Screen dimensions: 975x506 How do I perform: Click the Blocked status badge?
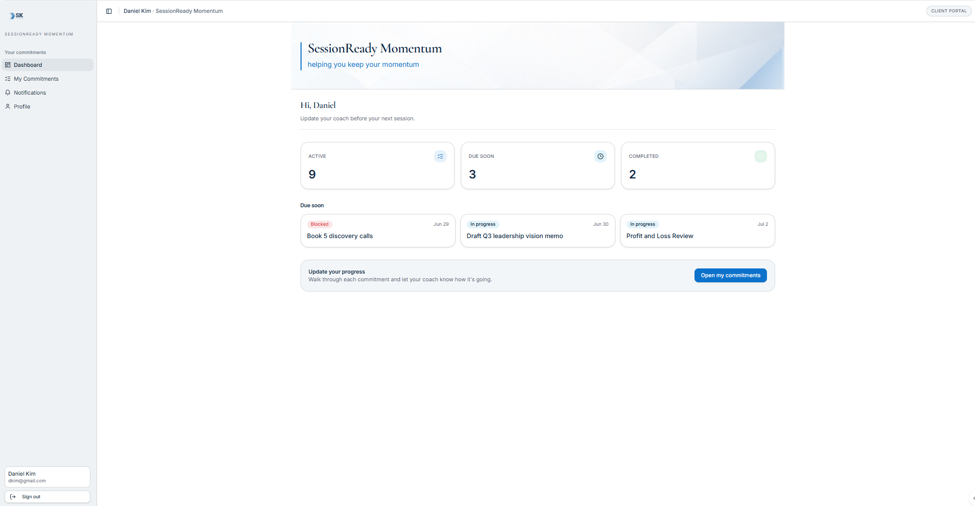coord(320,224)
